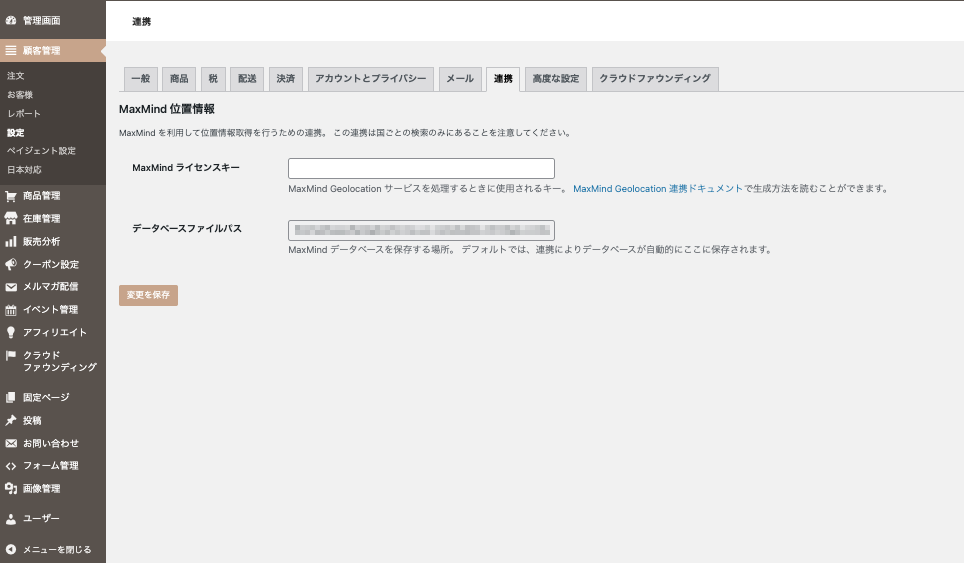Go to the アカウントとプライバシー tab
964x563 pixels.
click(x=370, y=79)
